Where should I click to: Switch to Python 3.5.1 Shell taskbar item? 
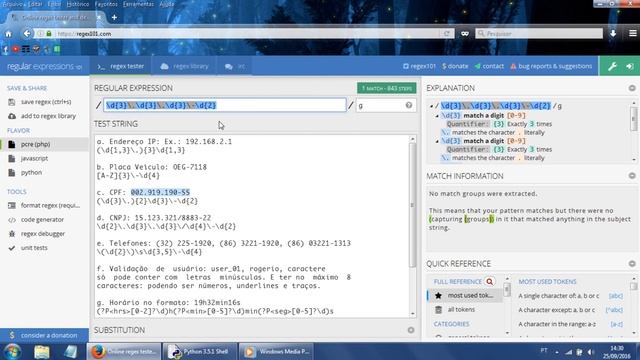(199, 351)
